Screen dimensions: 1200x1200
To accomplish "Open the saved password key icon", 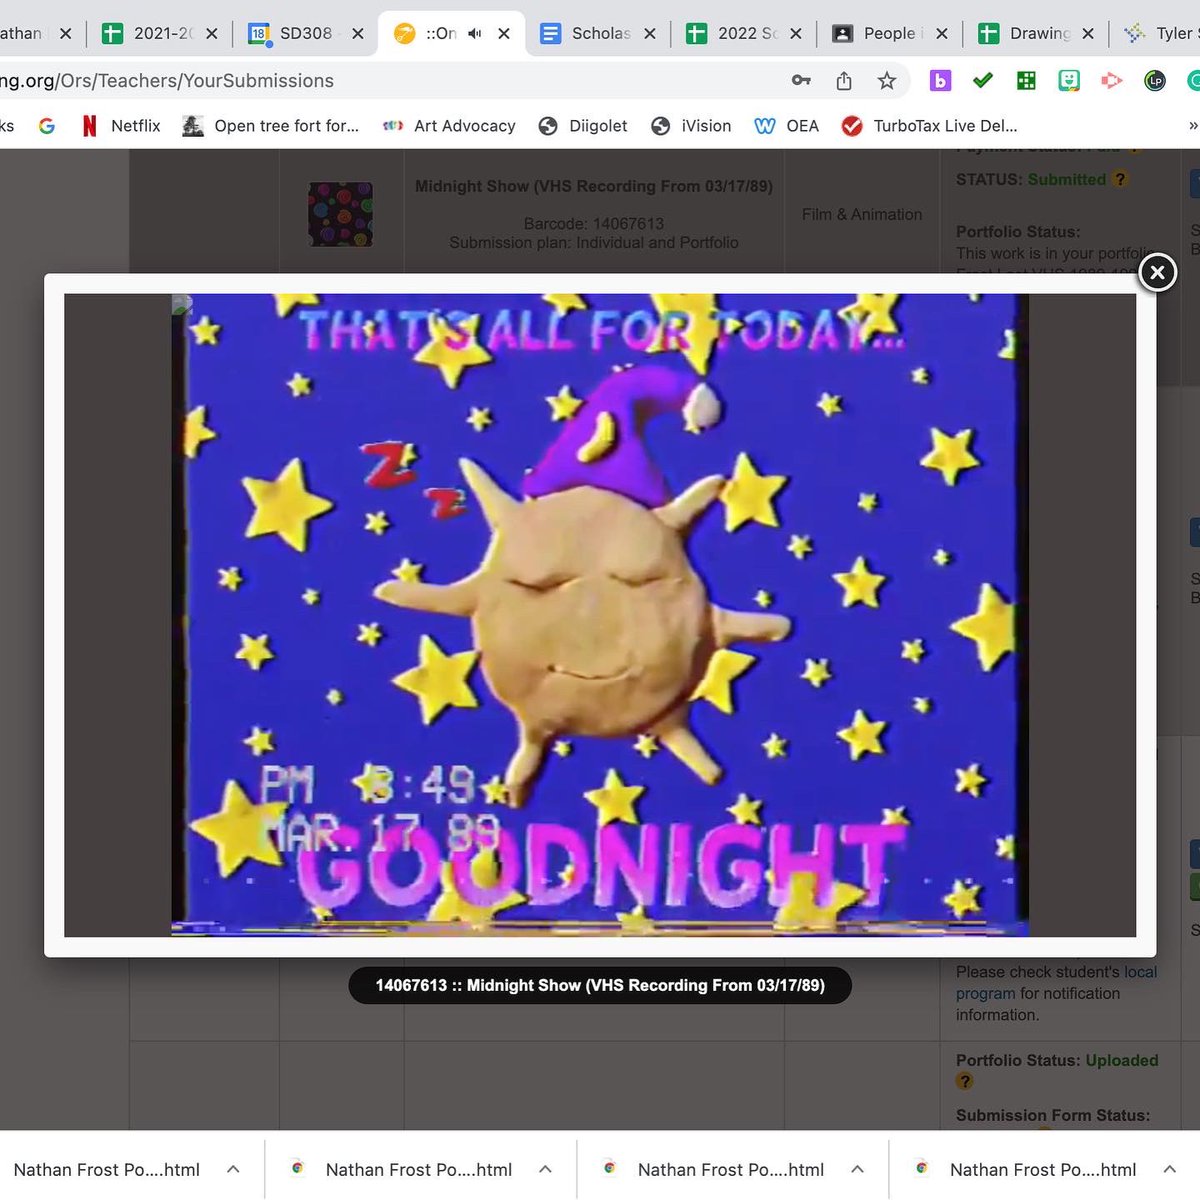I will pos(801,81).
